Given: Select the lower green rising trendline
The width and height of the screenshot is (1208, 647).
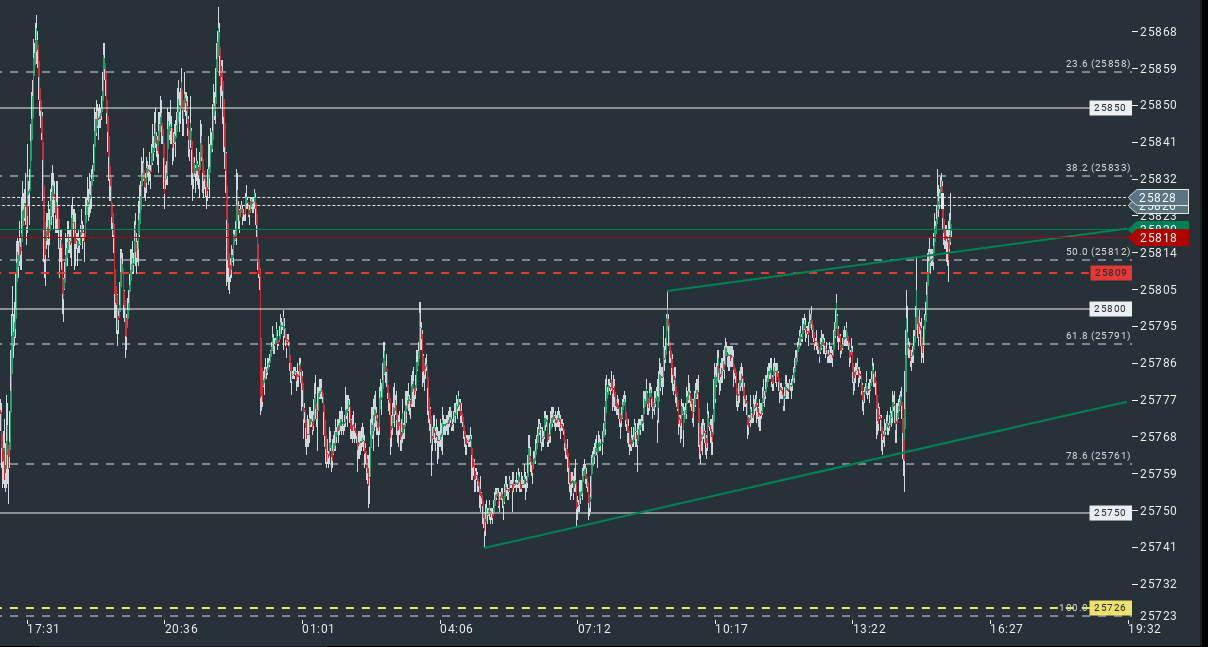Looking at the screenshot, I should tap(806, 474).
